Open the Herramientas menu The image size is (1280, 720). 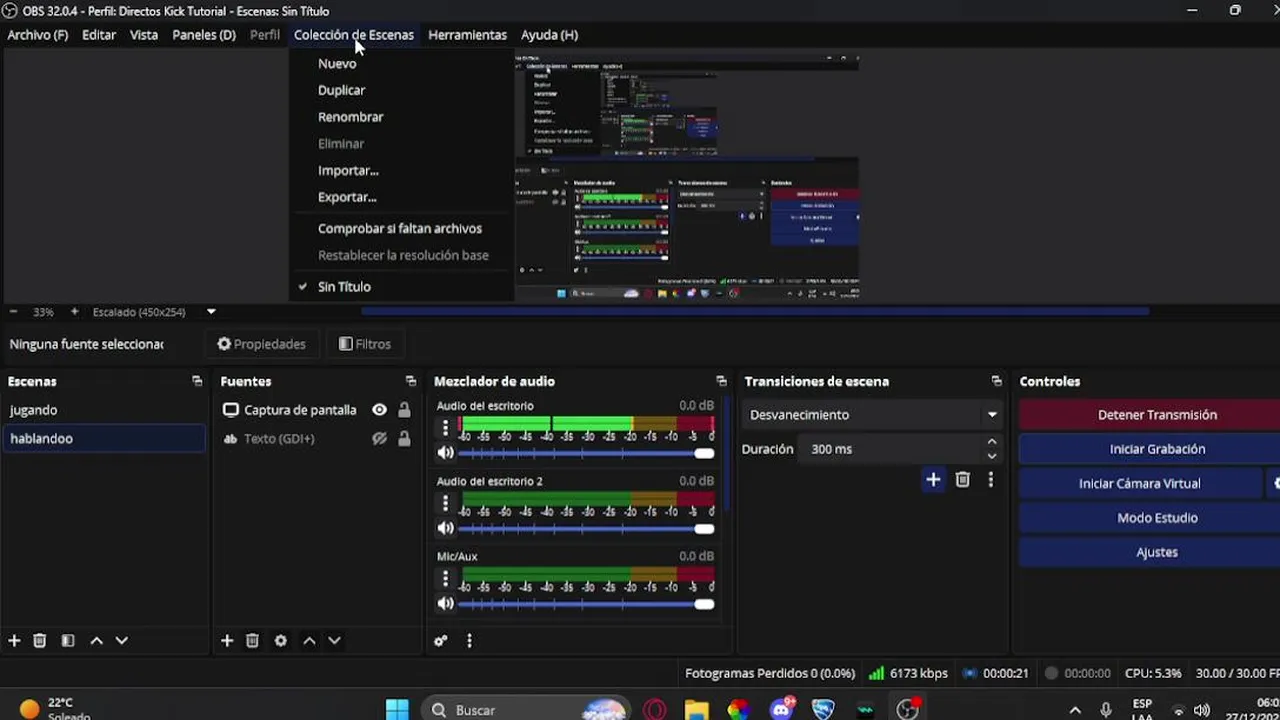pos(467,35)
